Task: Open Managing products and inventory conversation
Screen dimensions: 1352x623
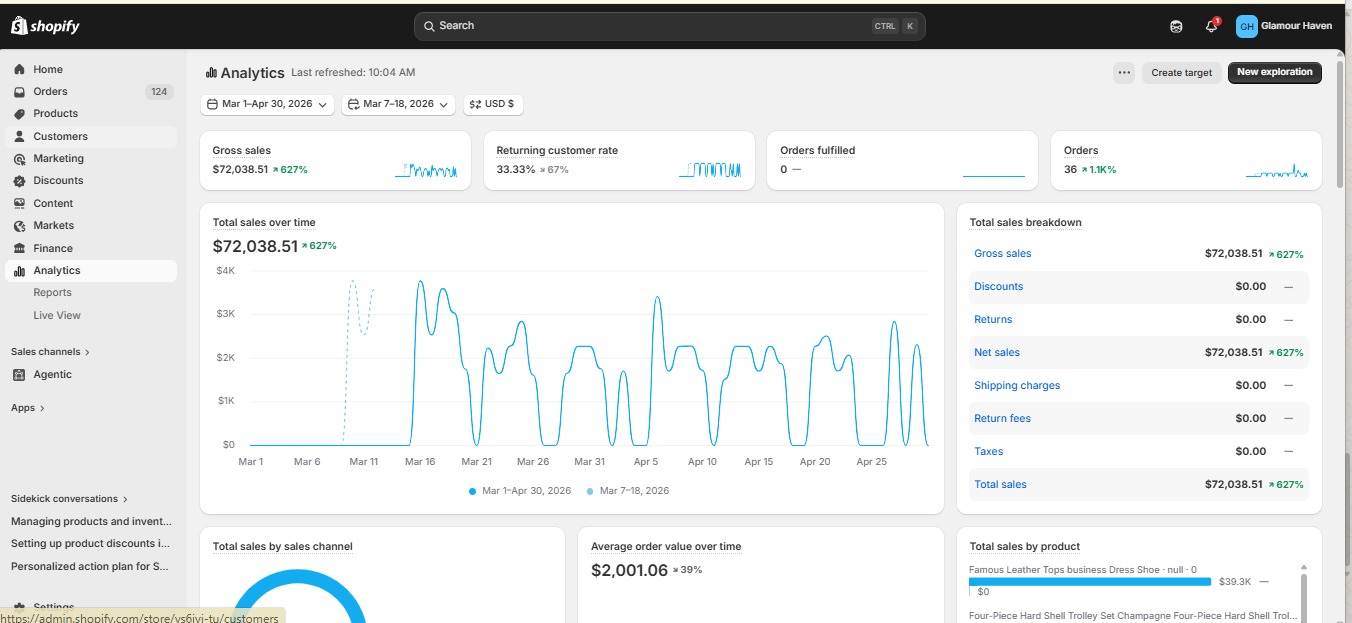Action: click(x=91, y=522)
